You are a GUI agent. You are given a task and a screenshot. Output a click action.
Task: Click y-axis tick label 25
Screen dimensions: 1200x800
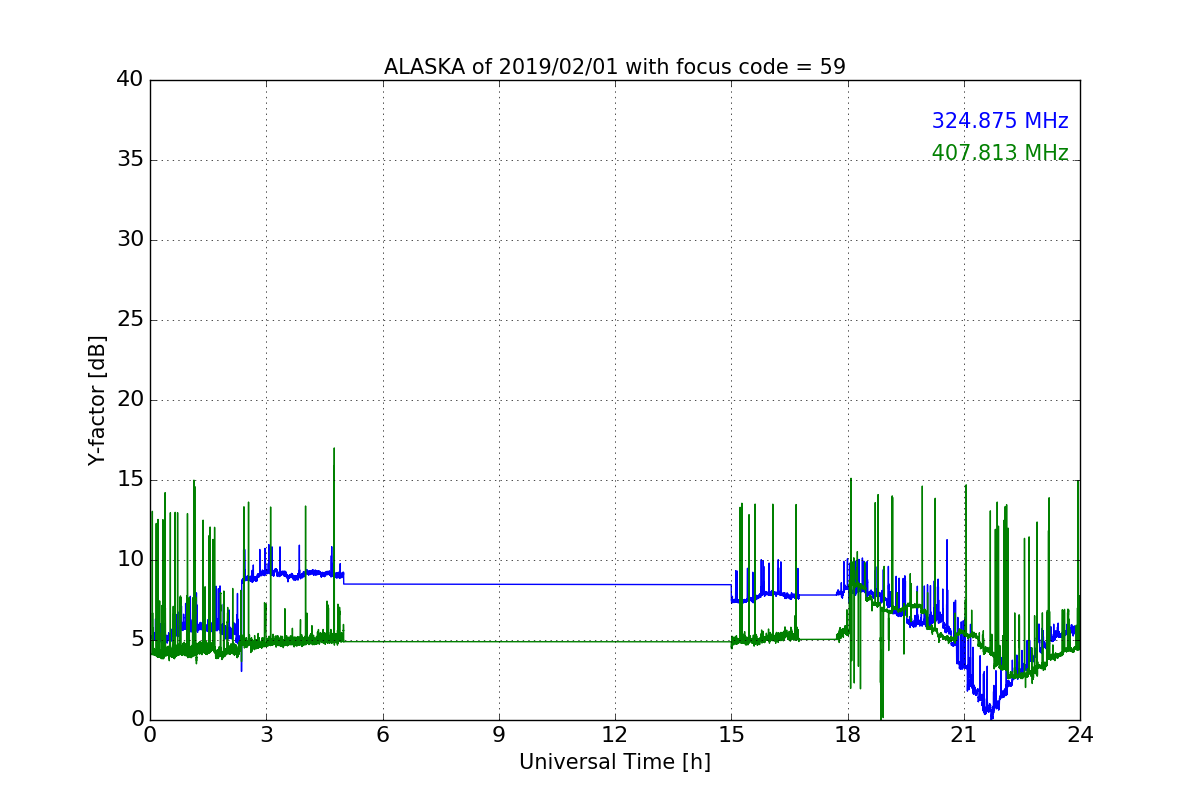(130, 320)
